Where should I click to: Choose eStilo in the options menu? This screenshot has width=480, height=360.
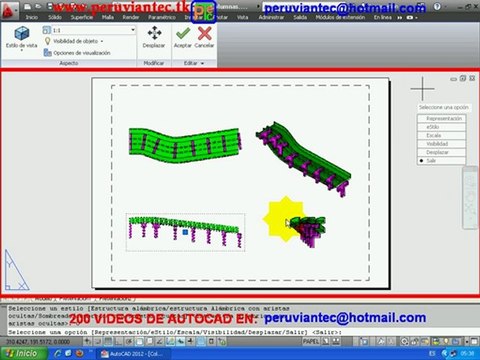pyautogui.click(x=441, y=127)
